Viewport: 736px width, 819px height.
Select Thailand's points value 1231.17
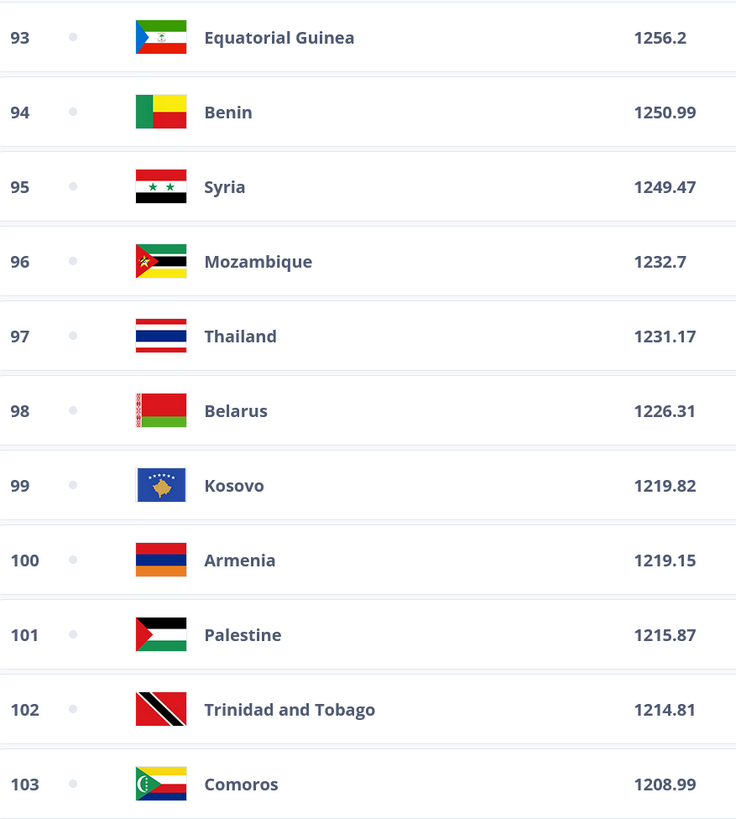665,337
